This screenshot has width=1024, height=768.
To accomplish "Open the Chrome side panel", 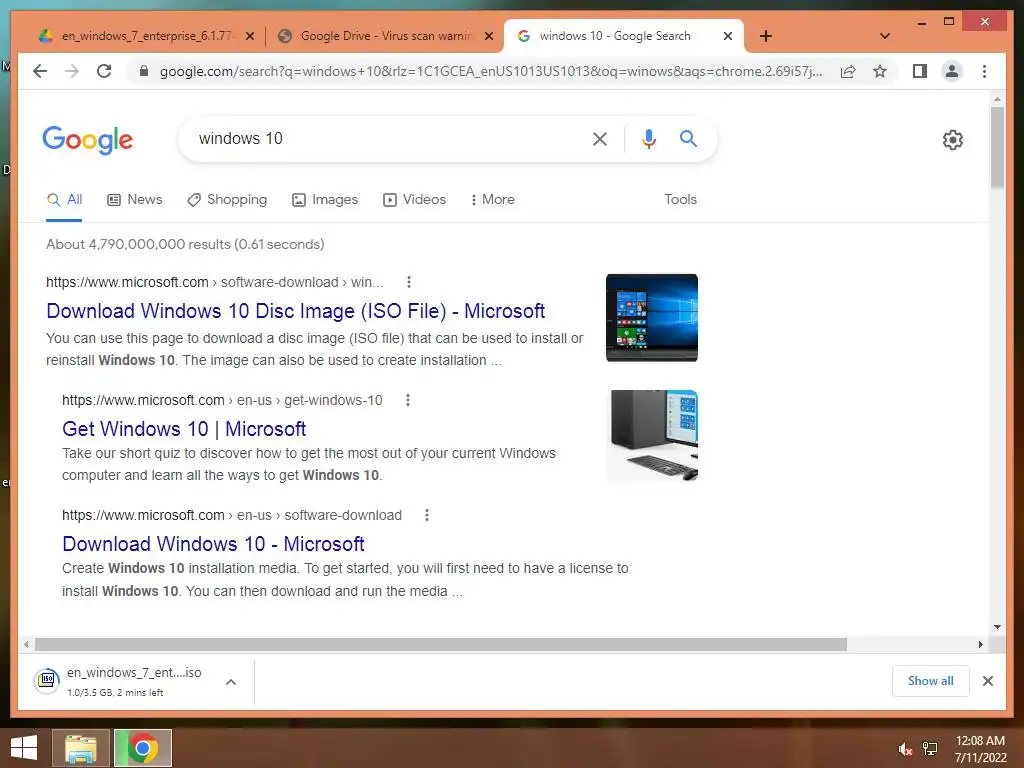I will tap(920, 71).
